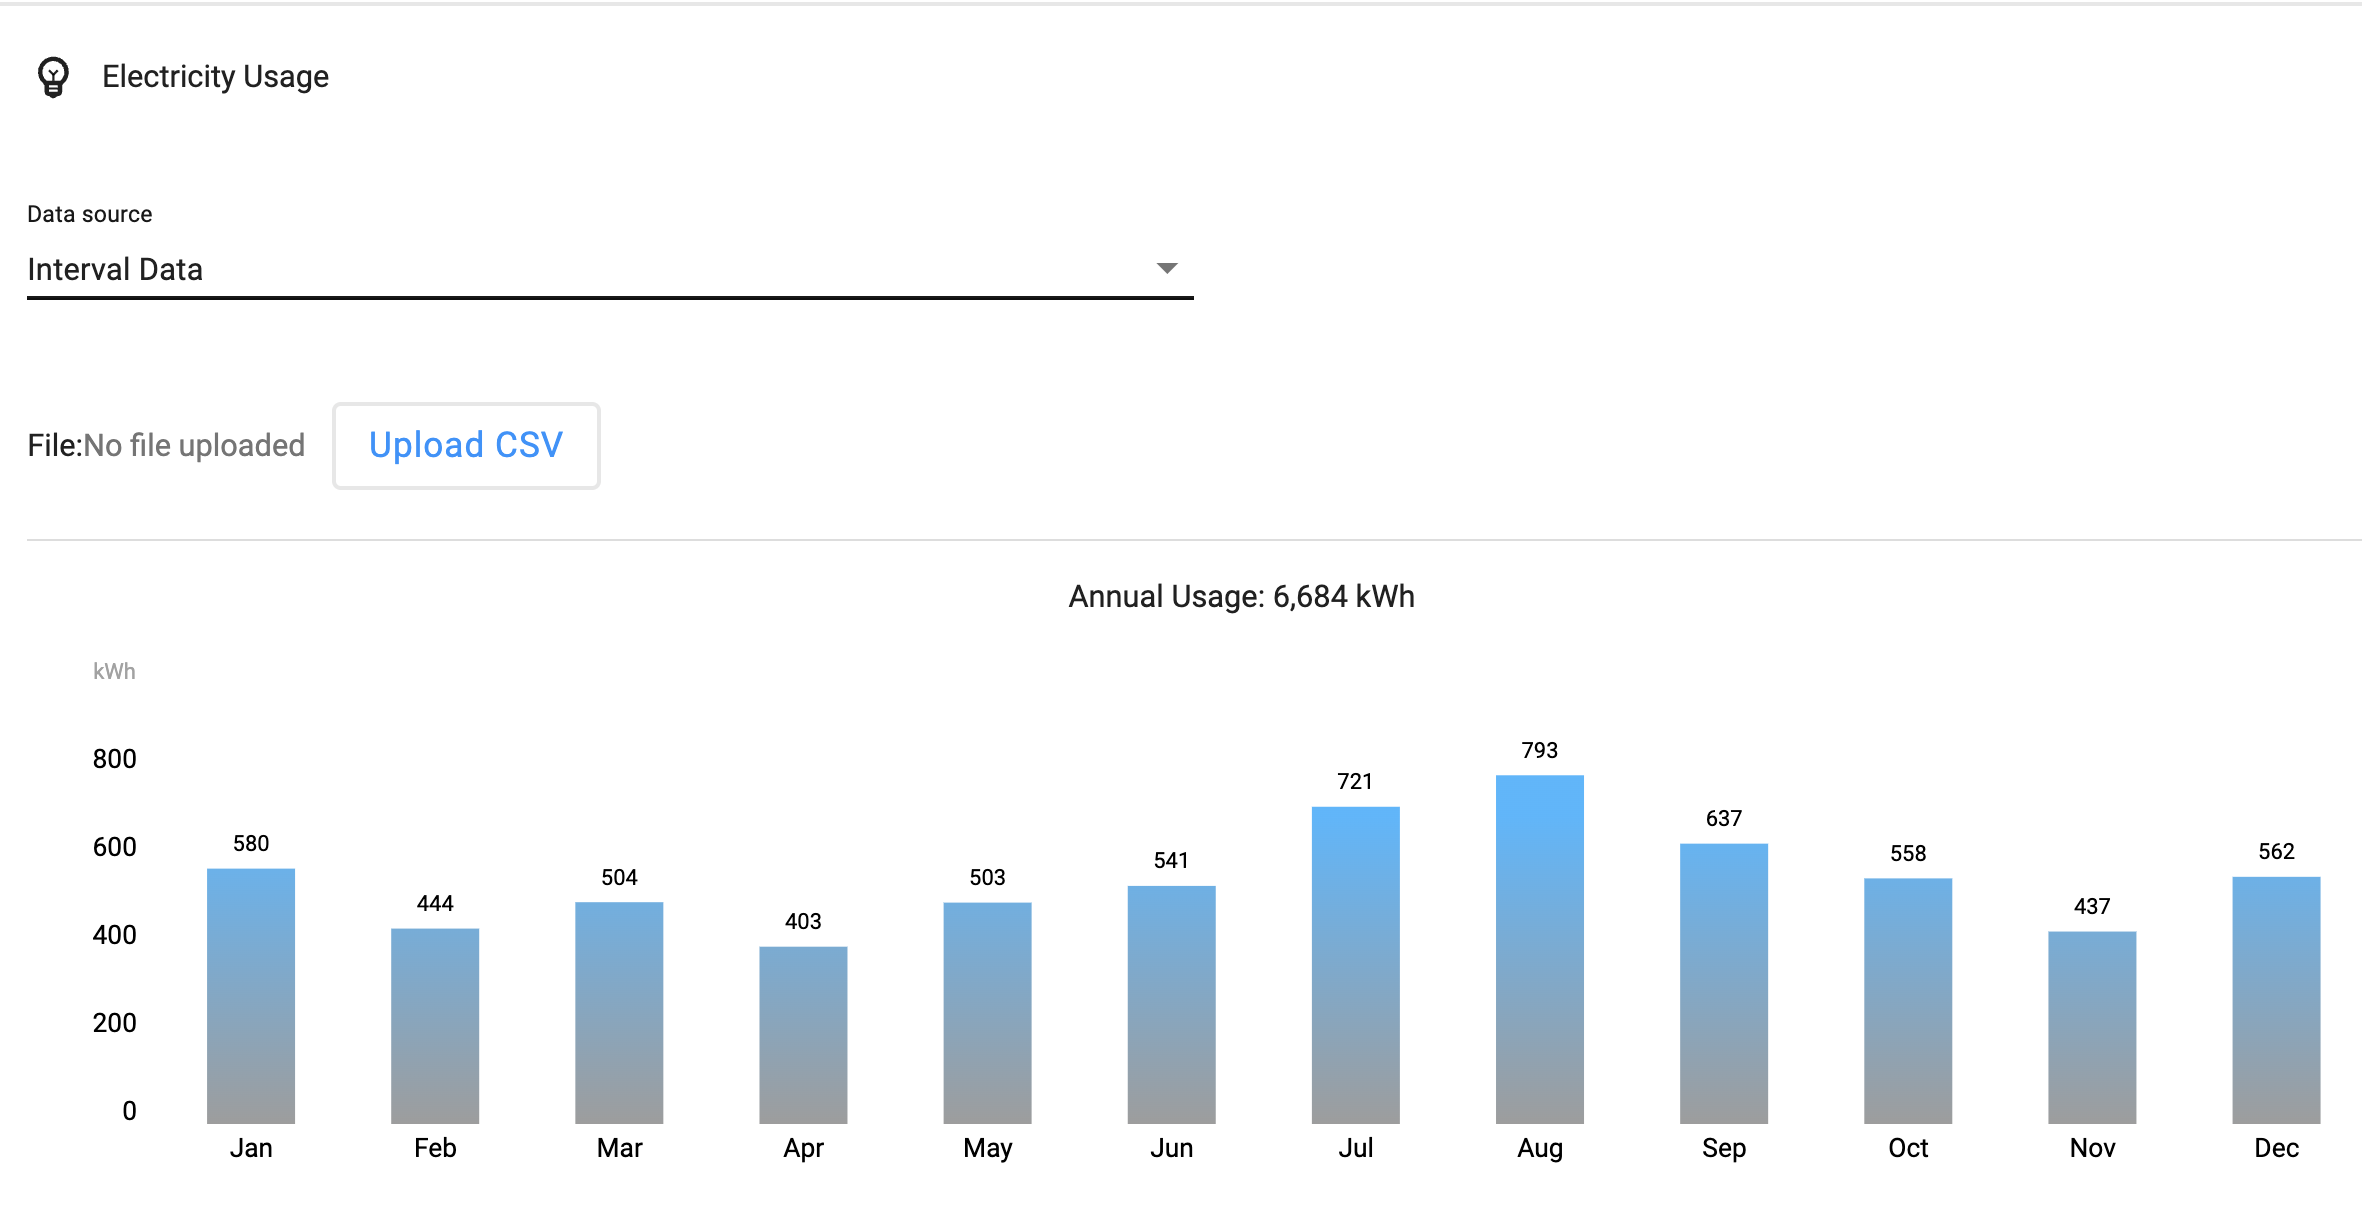Click the Dec axis label
2362x1206 pixels.
(2275, 1148)
